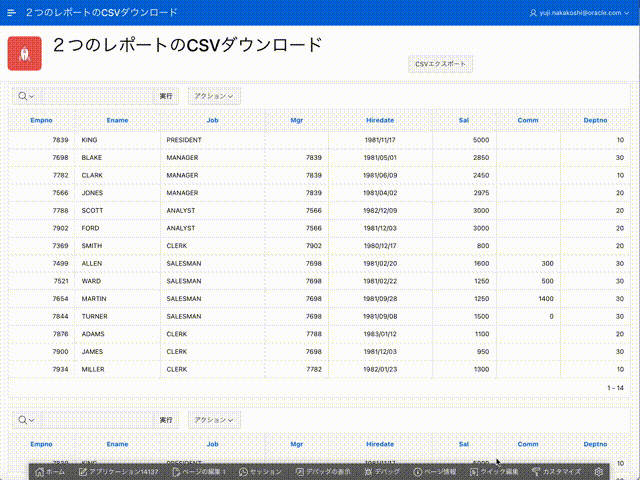
Task: Click 実行 button in the first report
Action: 166,96
